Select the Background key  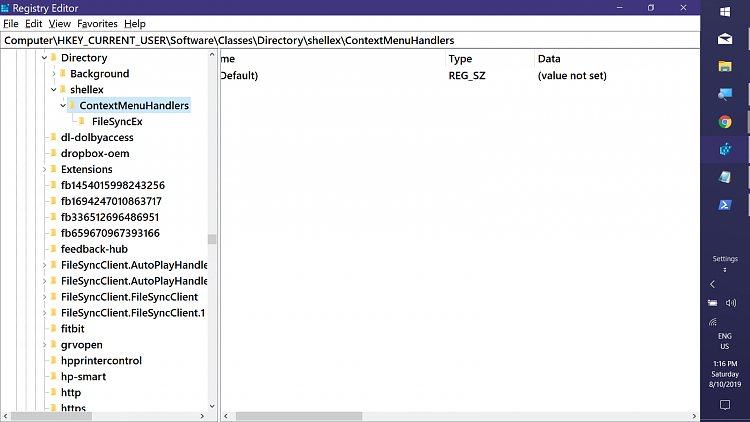tap(99, 74)
